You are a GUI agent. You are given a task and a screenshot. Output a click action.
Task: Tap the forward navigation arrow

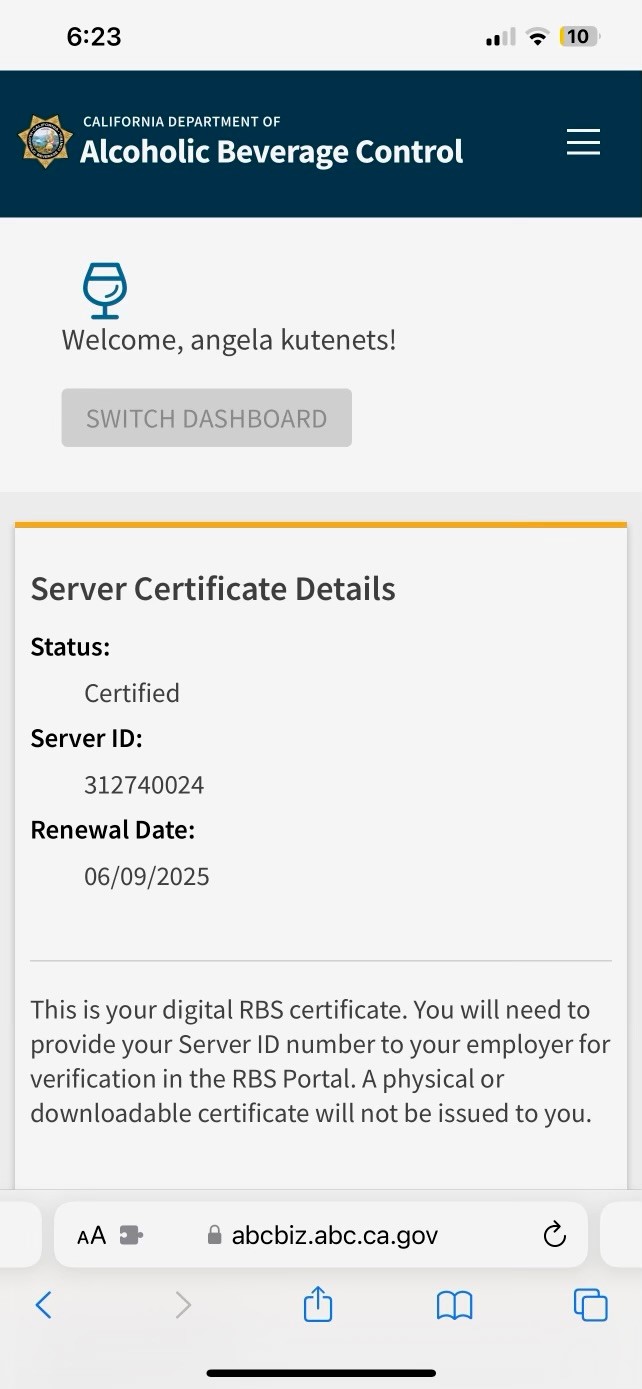(x=183, y=1305)
